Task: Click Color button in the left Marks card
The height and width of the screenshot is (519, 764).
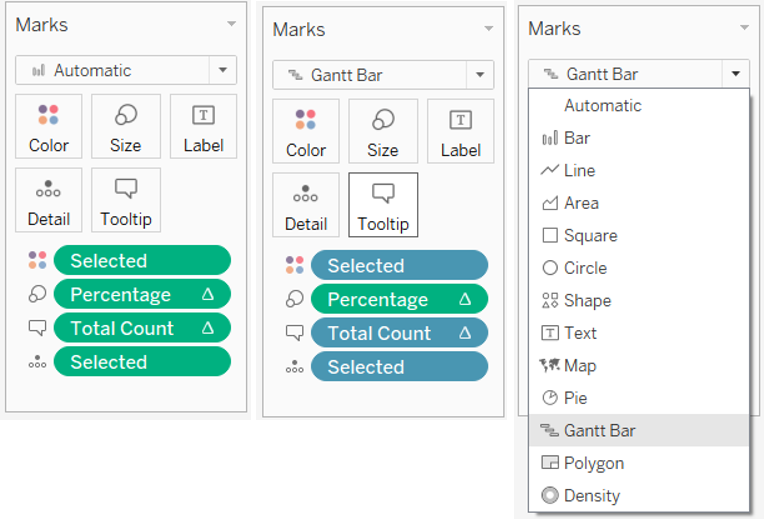Action: point(49,127)
